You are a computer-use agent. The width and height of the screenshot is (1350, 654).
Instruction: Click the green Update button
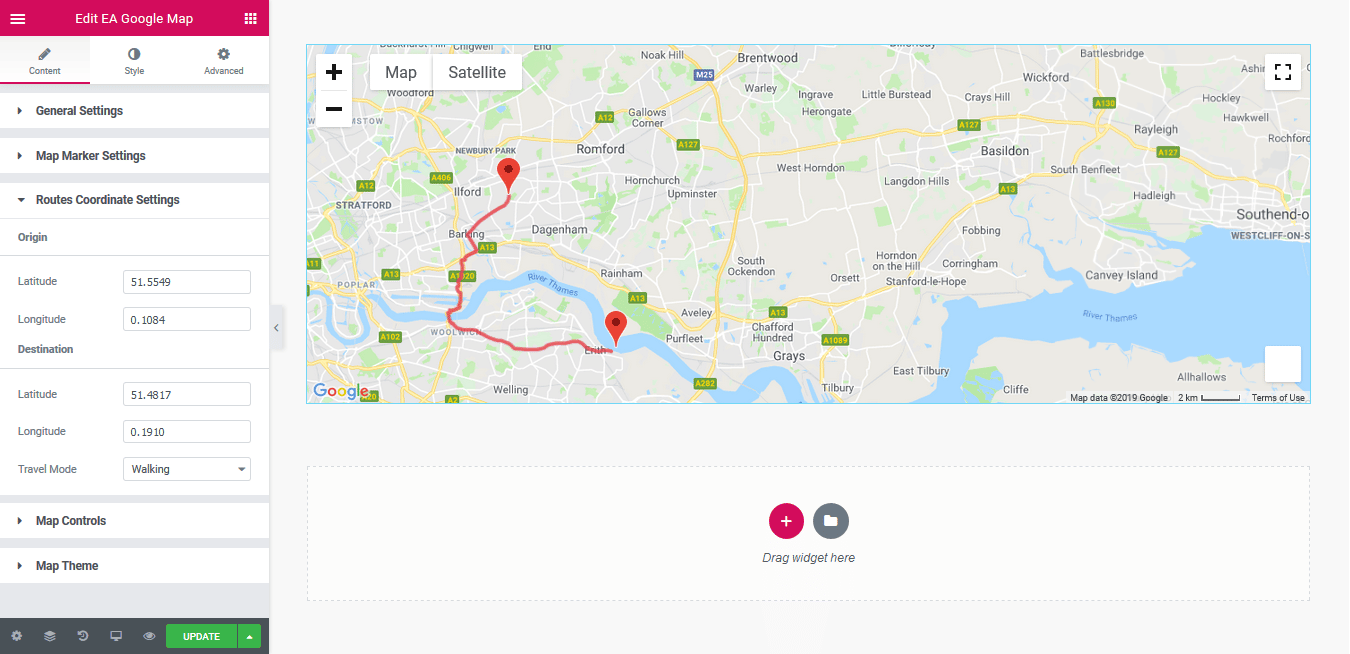click(201, 636)
